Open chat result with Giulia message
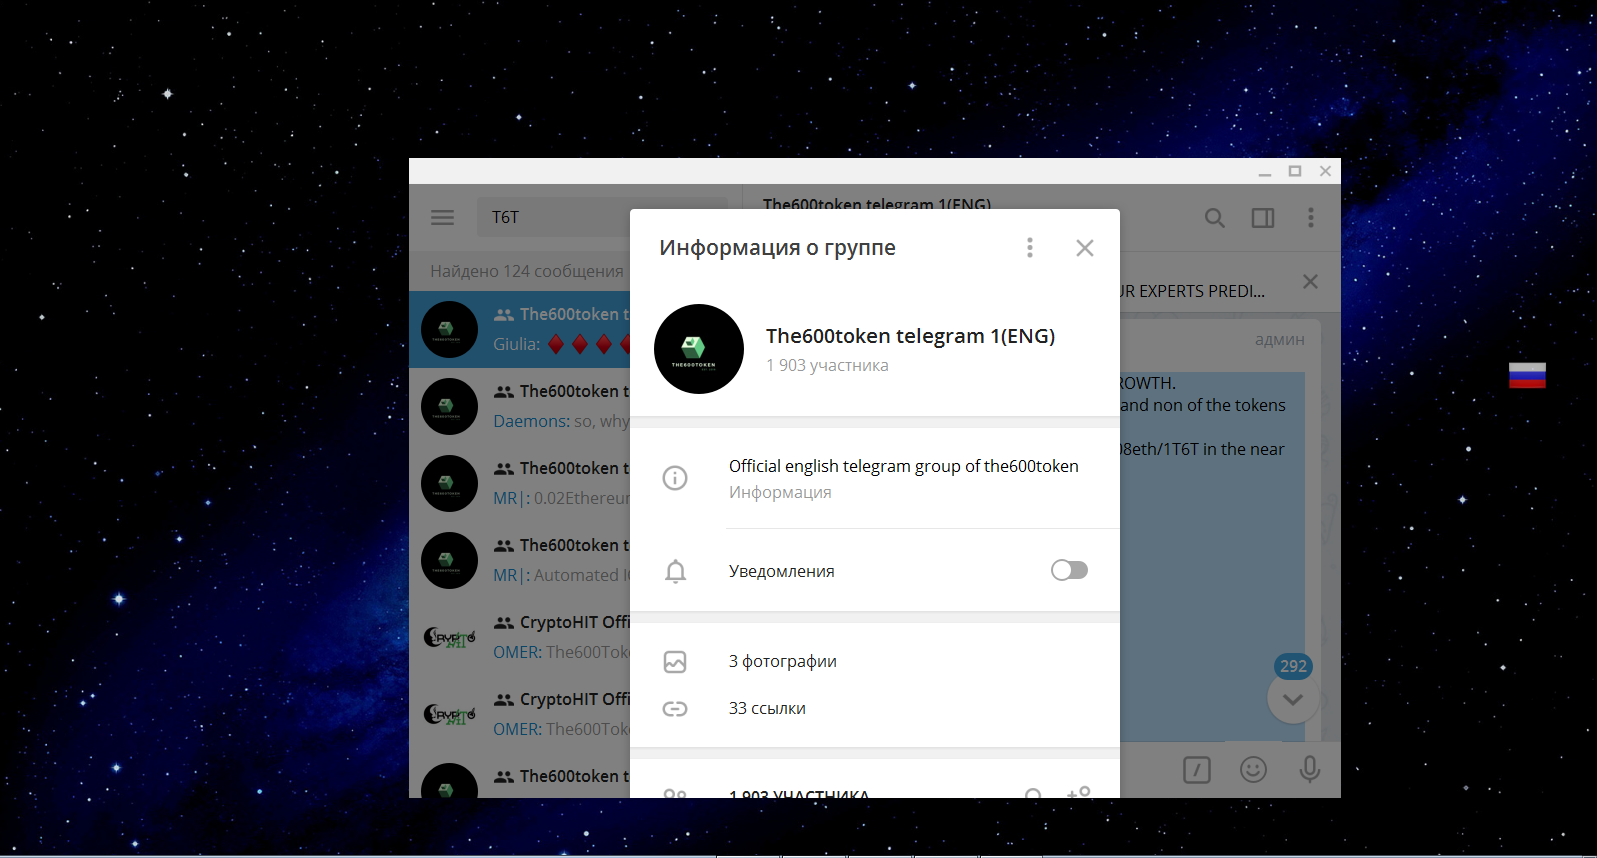The image size is (1597, 858). (520, 330)
